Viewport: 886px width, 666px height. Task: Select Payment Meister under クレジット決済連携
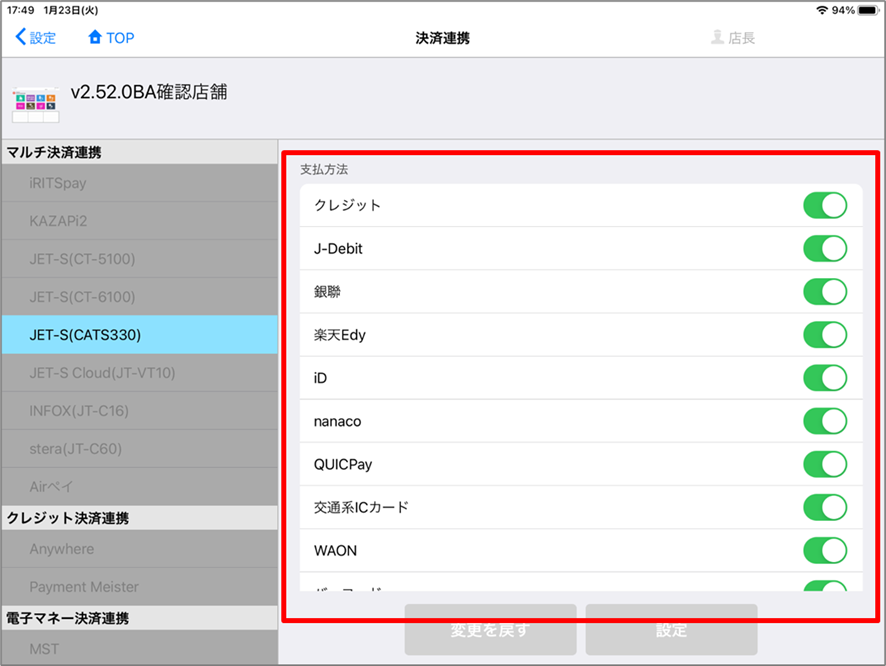pos(139,587)
